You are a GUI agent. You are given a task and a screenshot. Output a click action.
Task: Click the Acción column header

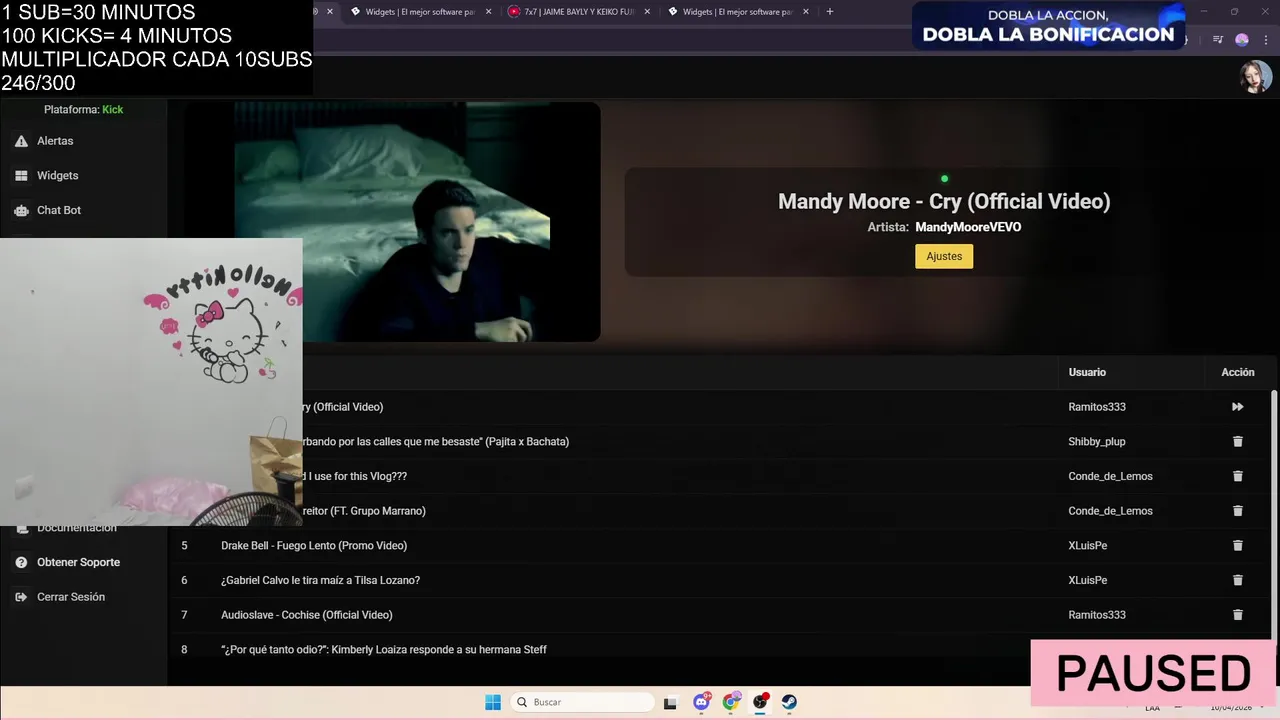(x=1237, y=372)
